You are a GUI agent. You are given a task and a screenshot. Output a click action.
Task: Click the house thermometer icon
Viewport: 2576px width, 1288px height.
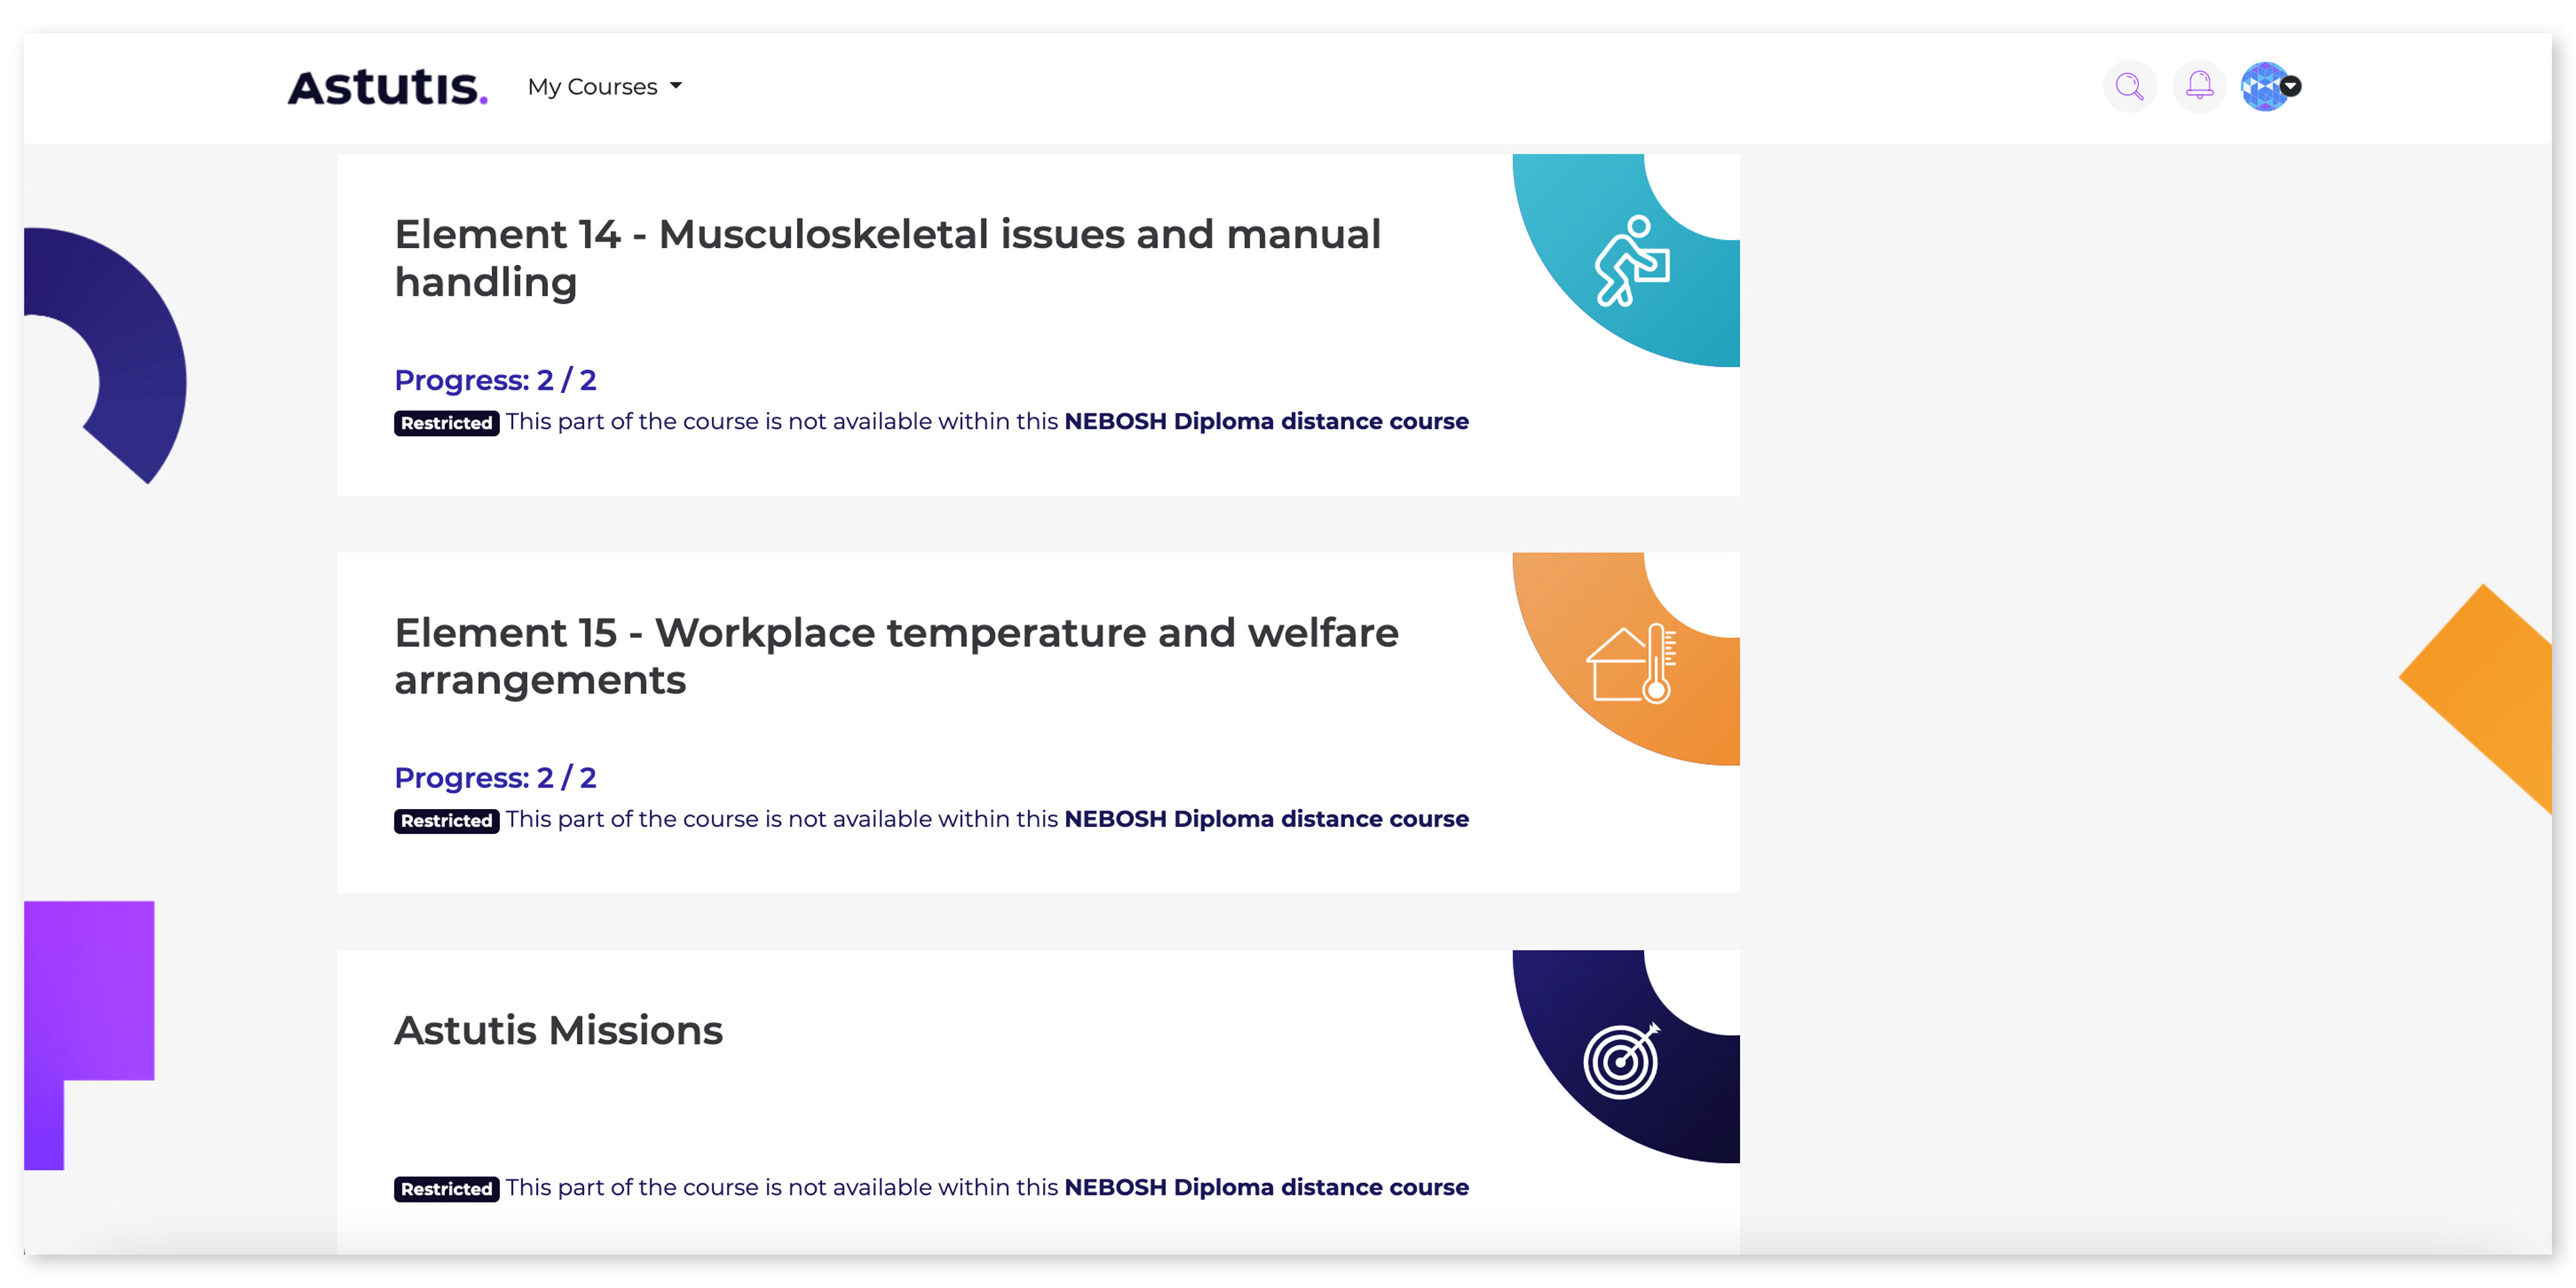tap(1632, 664)
